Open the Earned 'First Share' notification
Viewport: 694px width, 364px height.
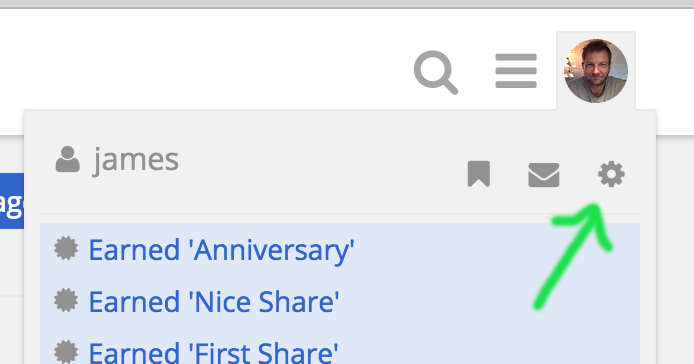tap(213, 353)
